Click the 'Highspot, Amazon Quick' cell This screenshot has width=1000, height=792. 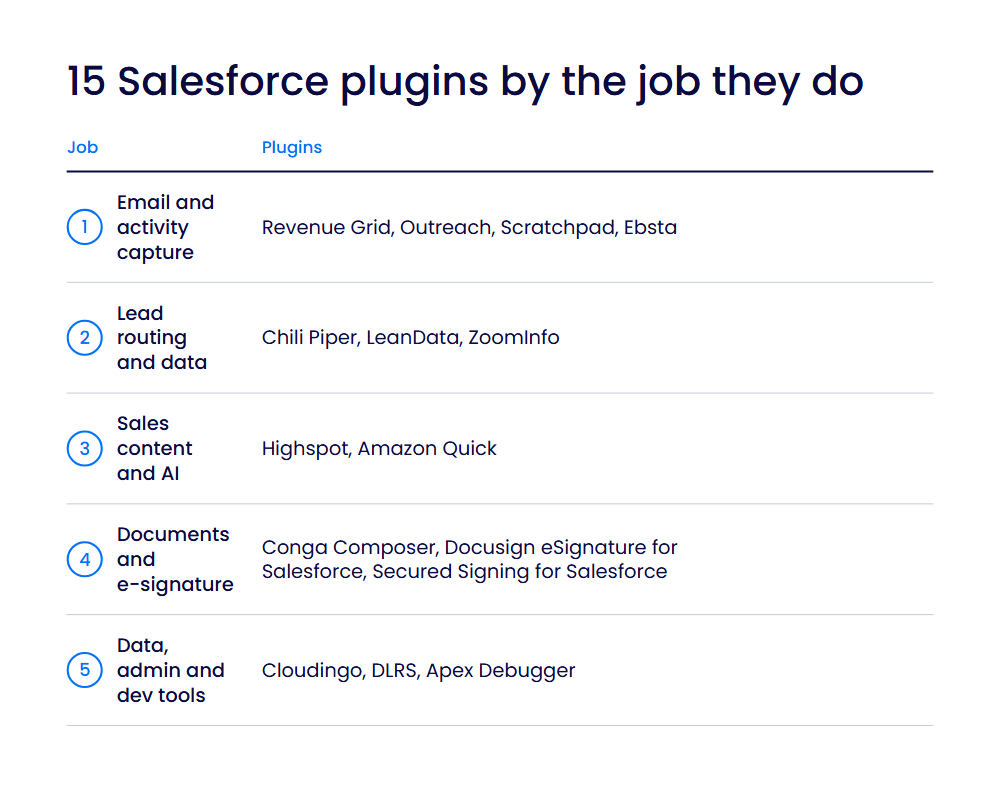[379, 449]
